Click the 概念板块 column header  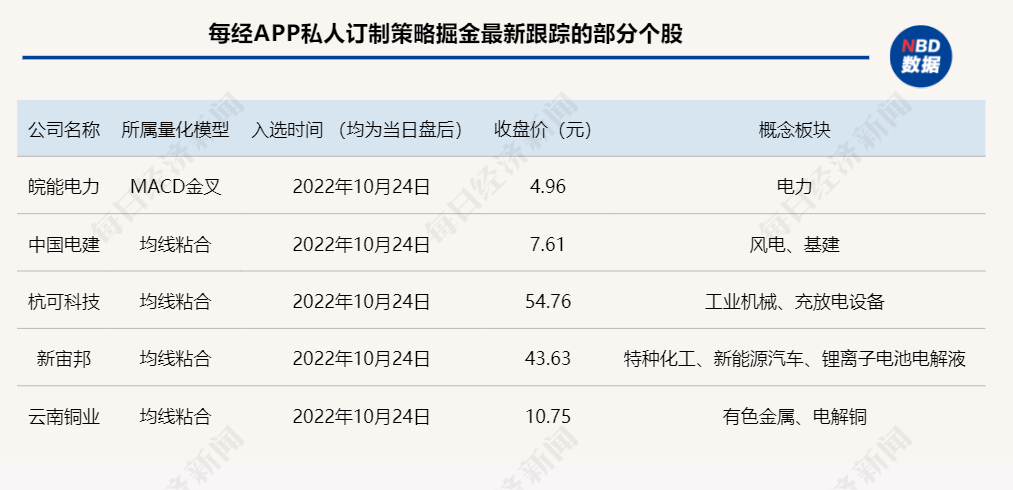point(794,129)
